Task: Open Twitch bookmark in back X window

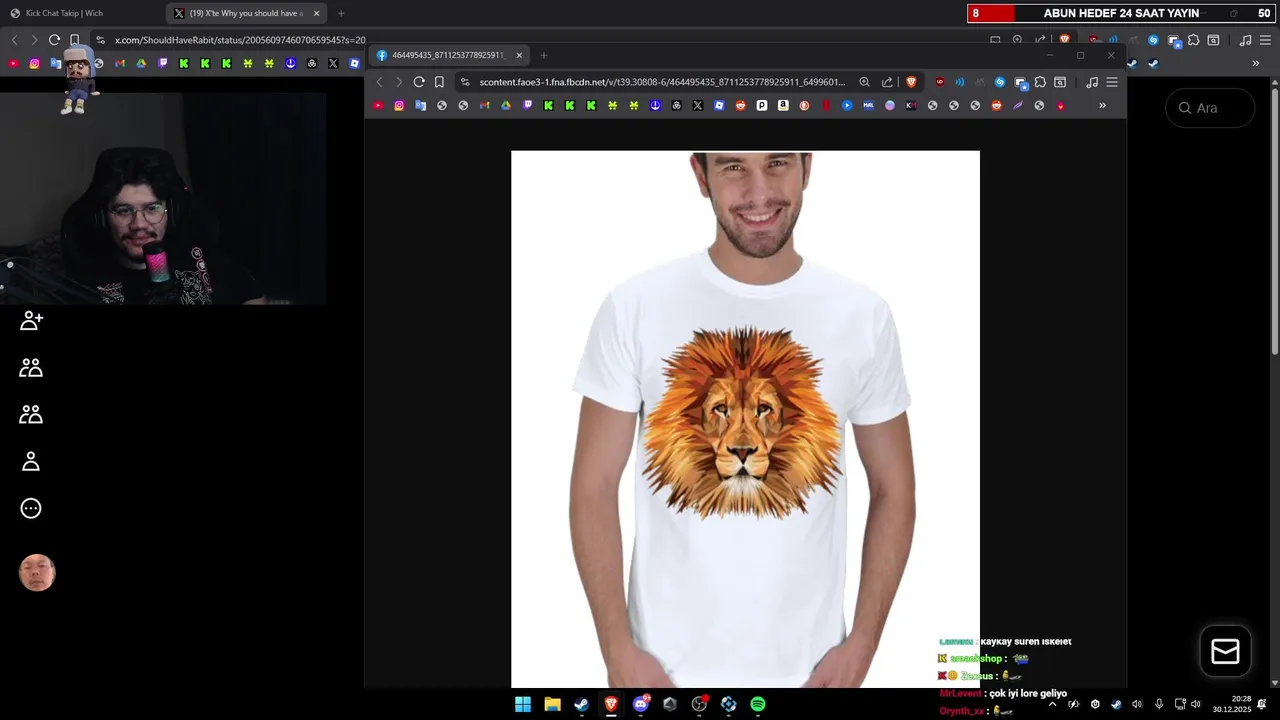Action: [x=163, y=63]
